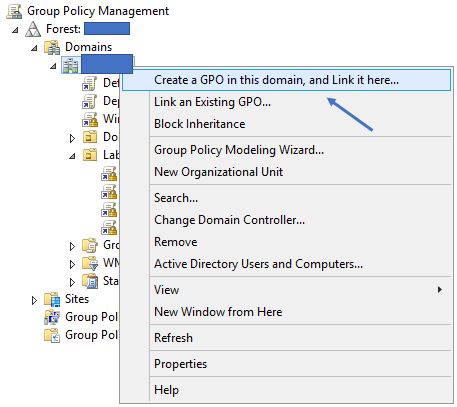Viewport: 457px width, 407px height.
Task: Click the Group Policy Management root icon
Action: [14, 11]
